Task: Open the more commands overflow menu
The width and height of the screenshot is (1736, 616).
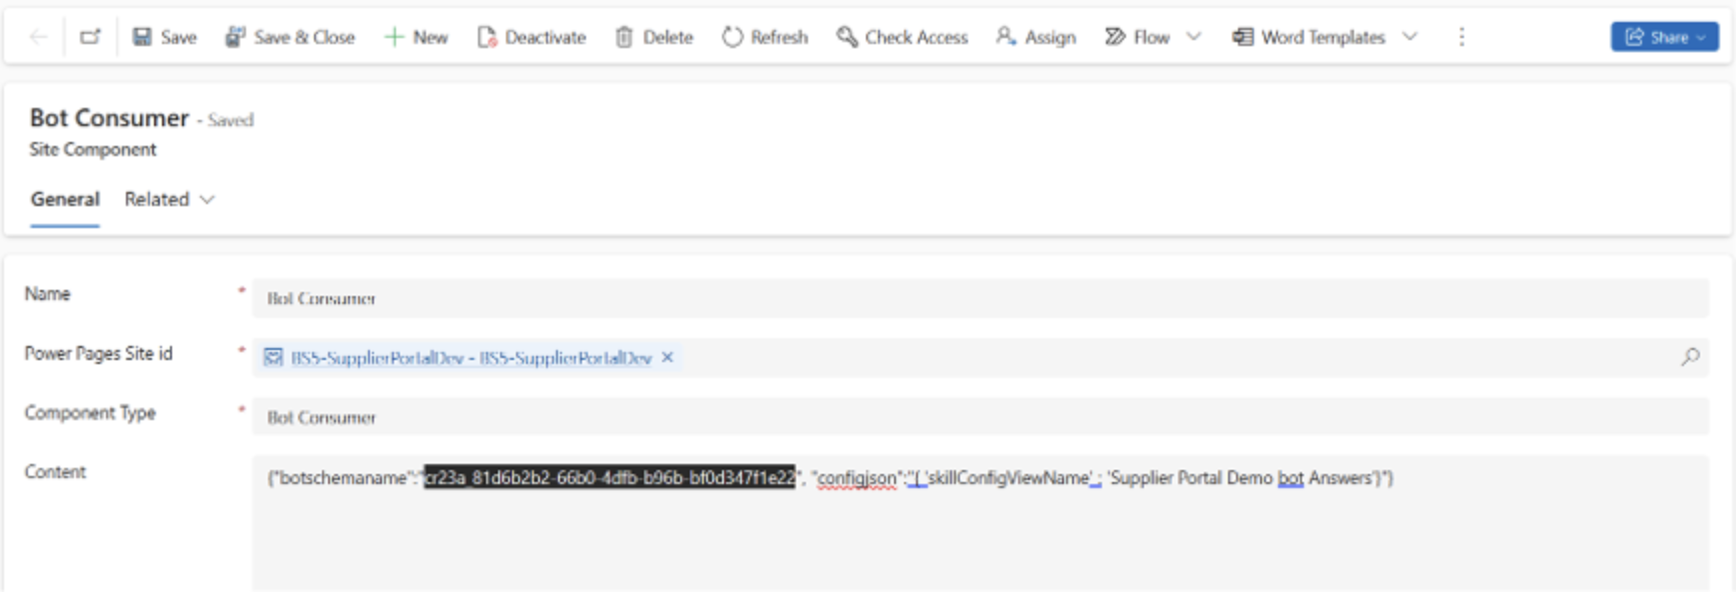Action: 1462,37
